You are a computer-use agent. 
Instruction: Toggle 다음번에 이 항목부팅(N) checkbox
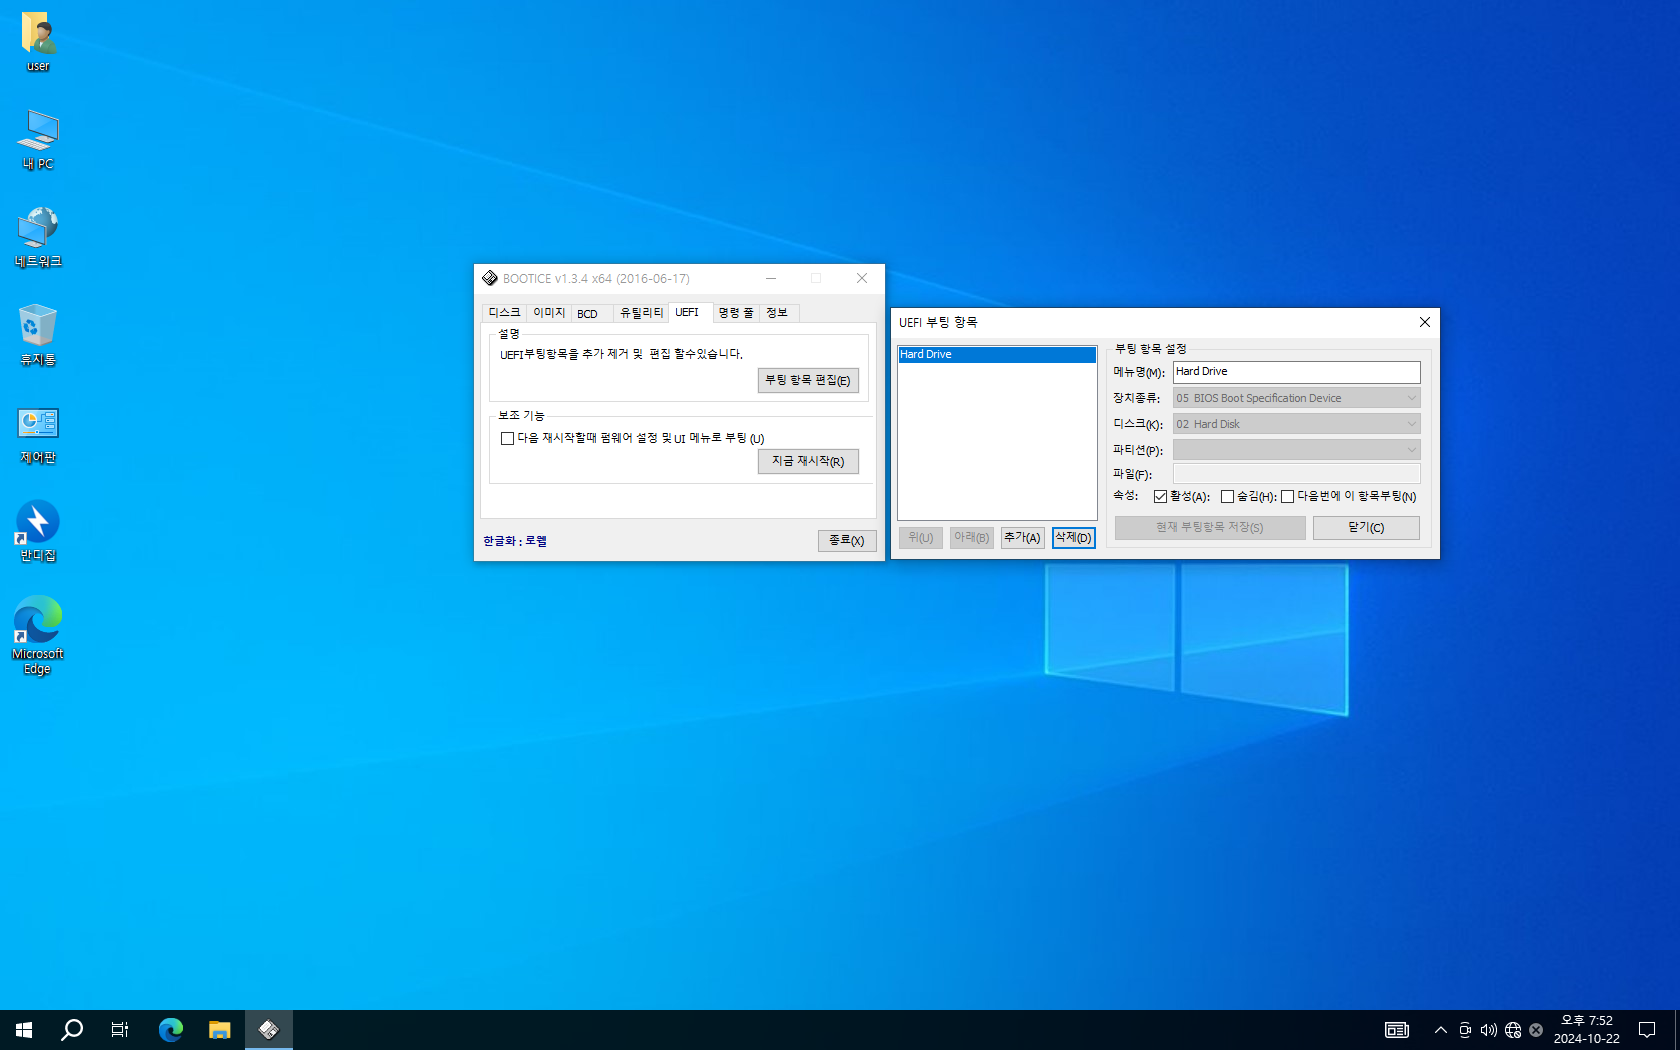[x=1288, y=497]
